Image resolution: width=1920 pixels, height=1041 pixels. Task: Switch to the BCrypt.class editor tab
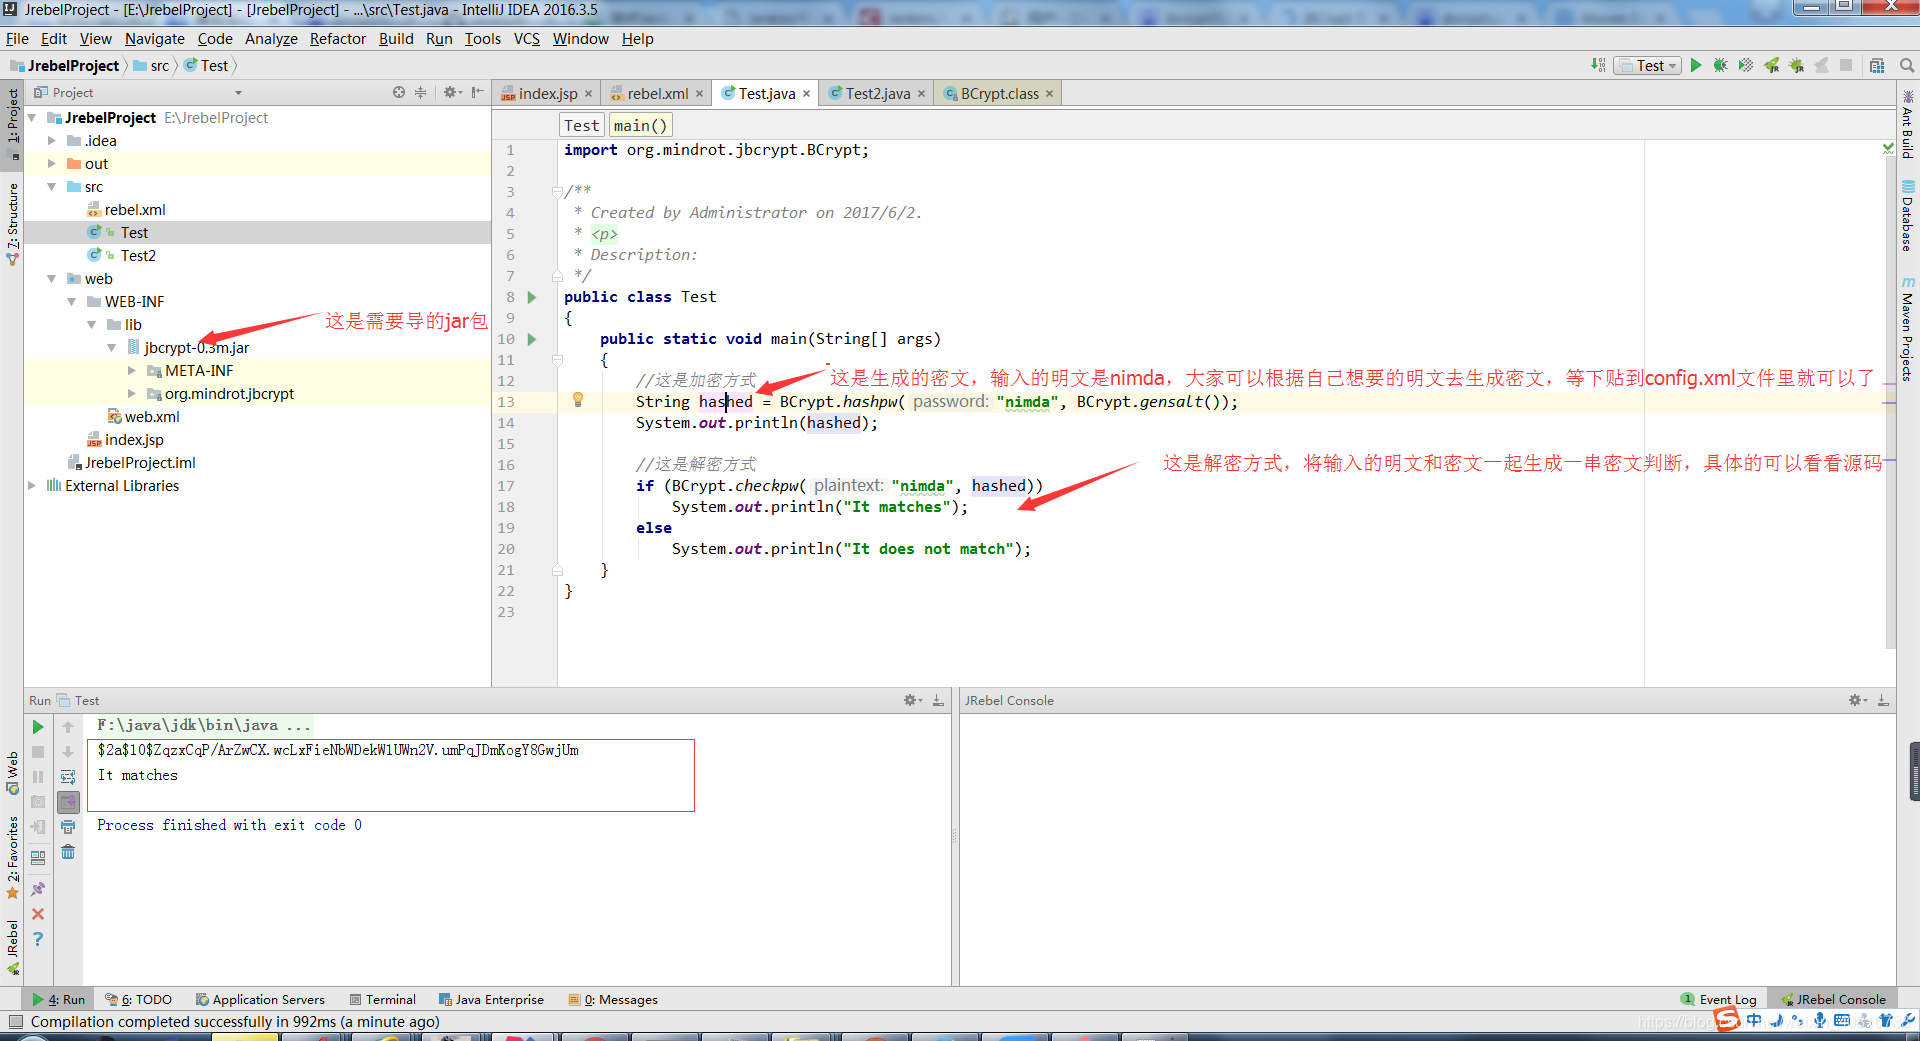click(999, 93)
